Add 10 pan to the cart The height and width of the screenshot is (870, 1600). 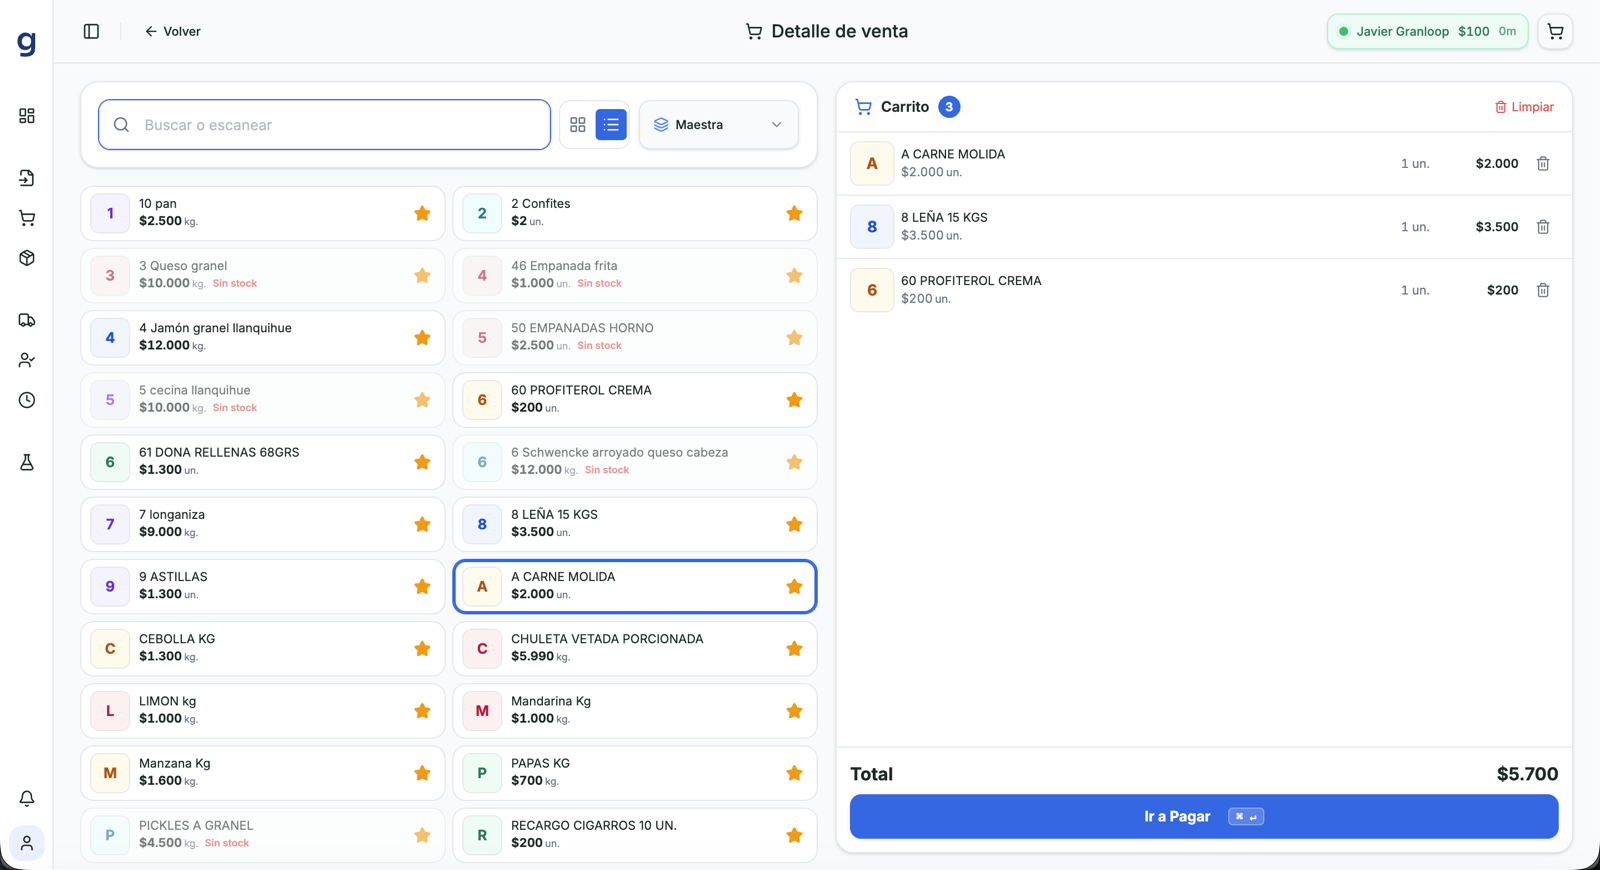pos(263,213)
